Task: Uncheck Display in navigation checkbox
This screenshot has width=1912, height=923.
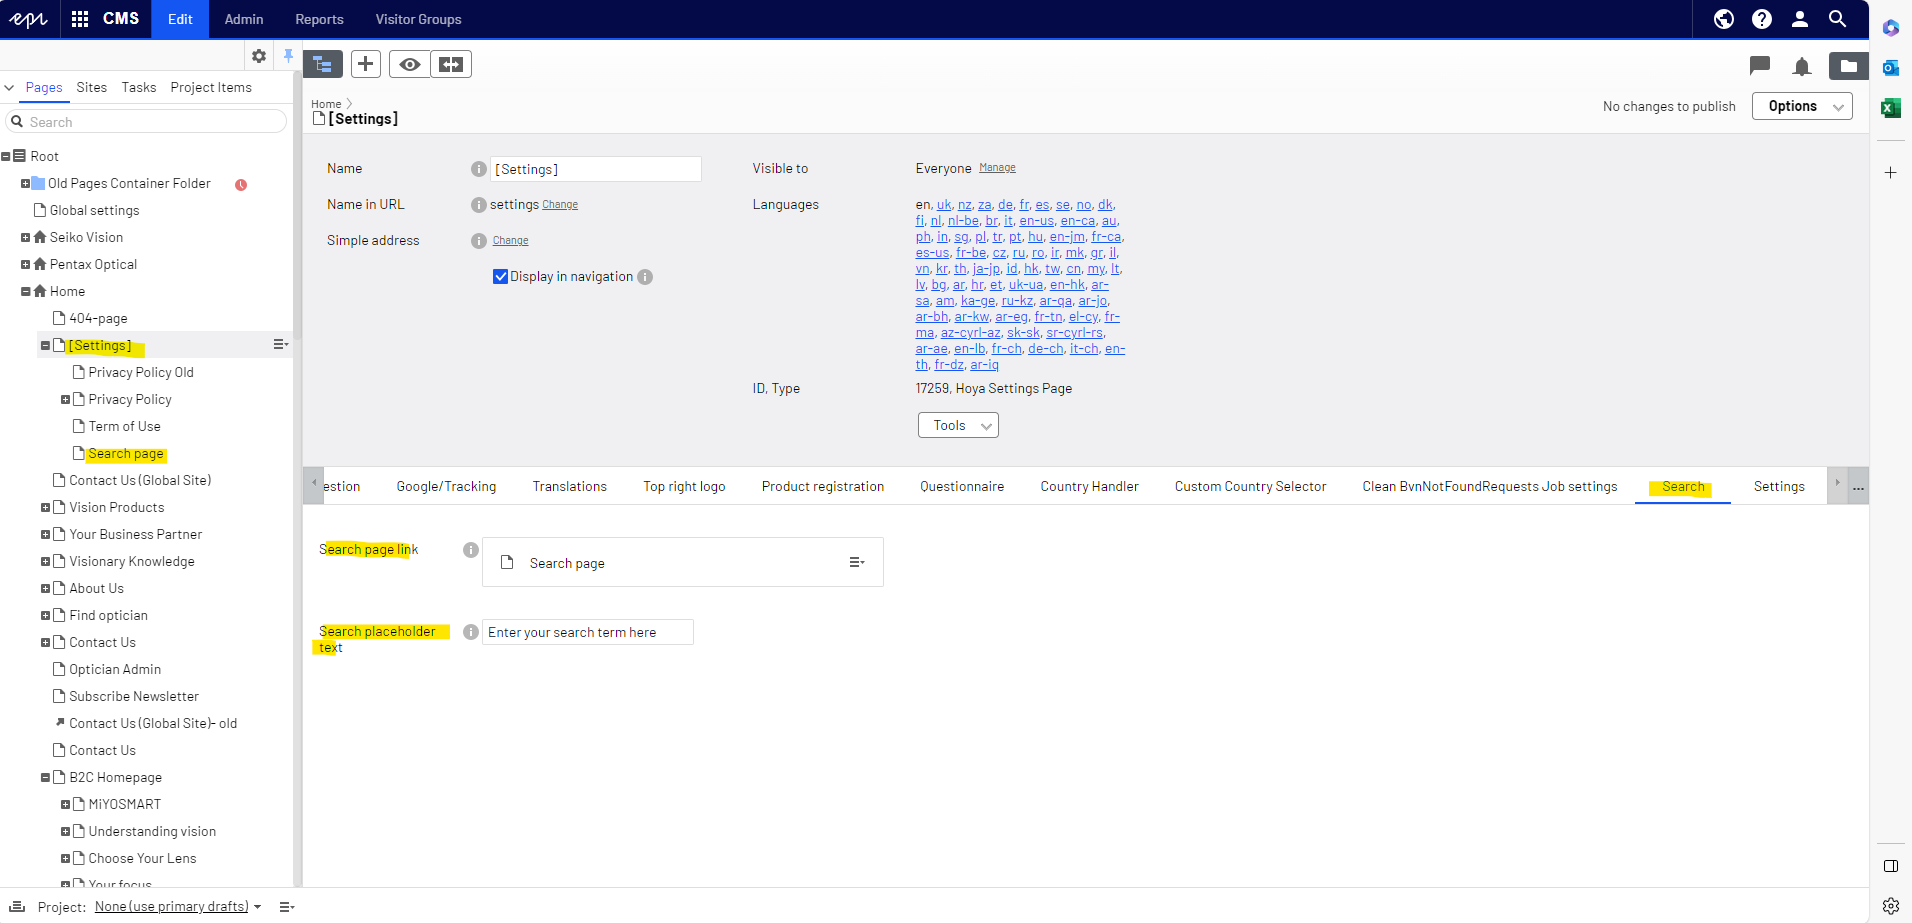Action: pyautogui.click(x=500, y=277)
